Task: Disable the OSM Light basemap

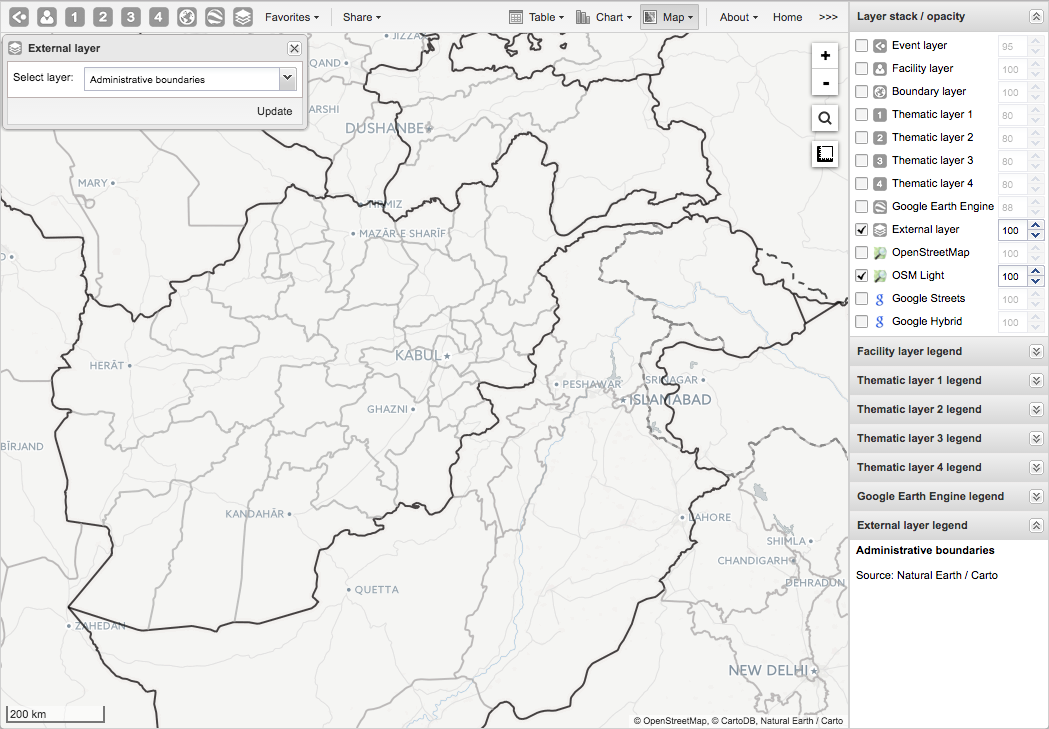Action: pos(861,275)
